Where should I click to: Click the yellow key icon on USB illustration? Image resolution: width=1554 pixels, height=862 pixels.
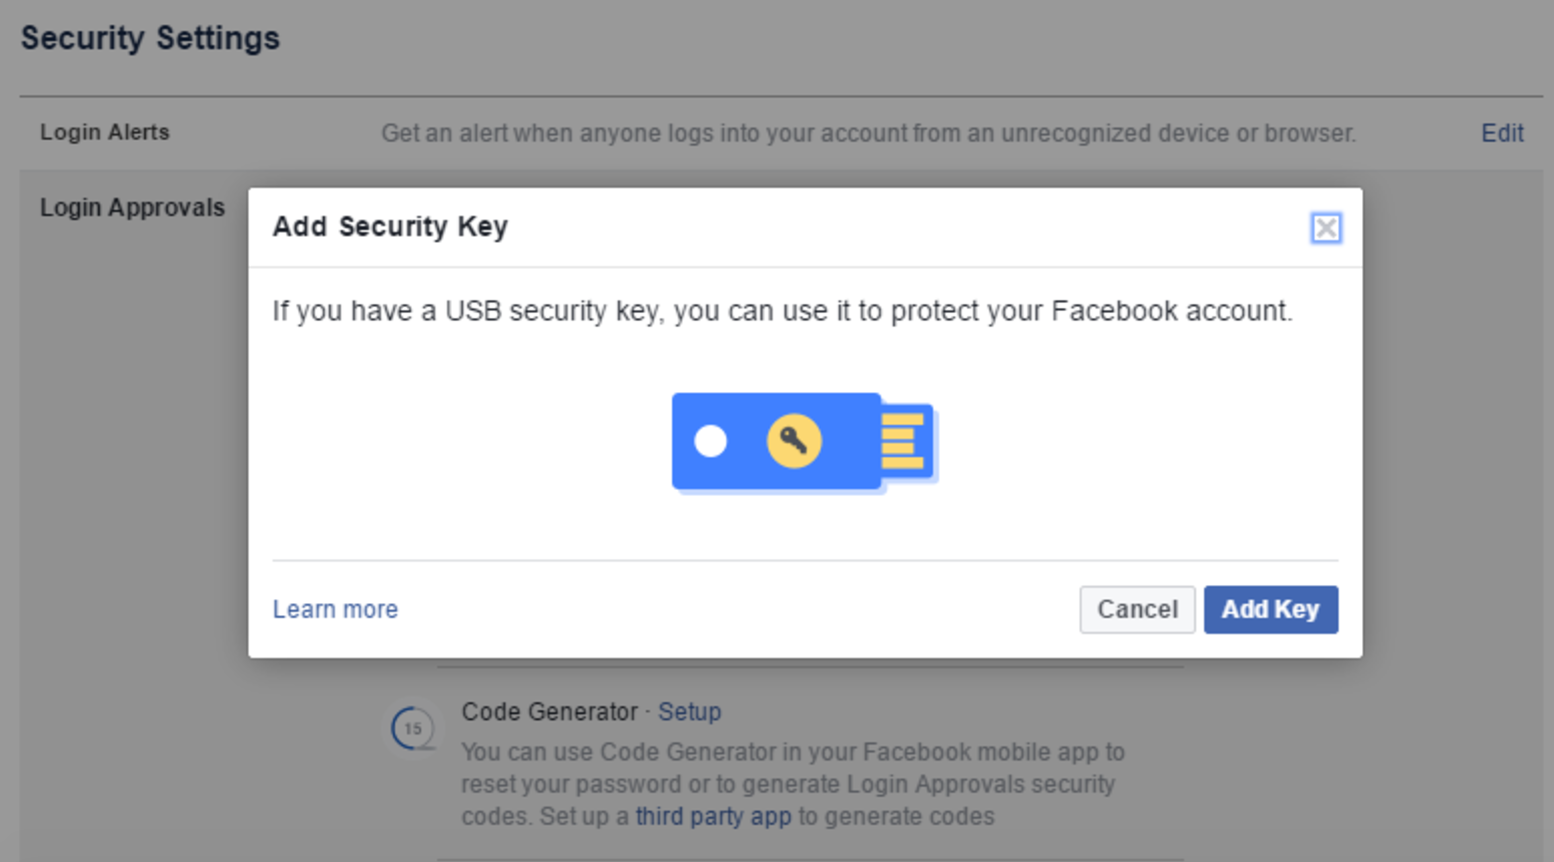click(x=794, y=441)
